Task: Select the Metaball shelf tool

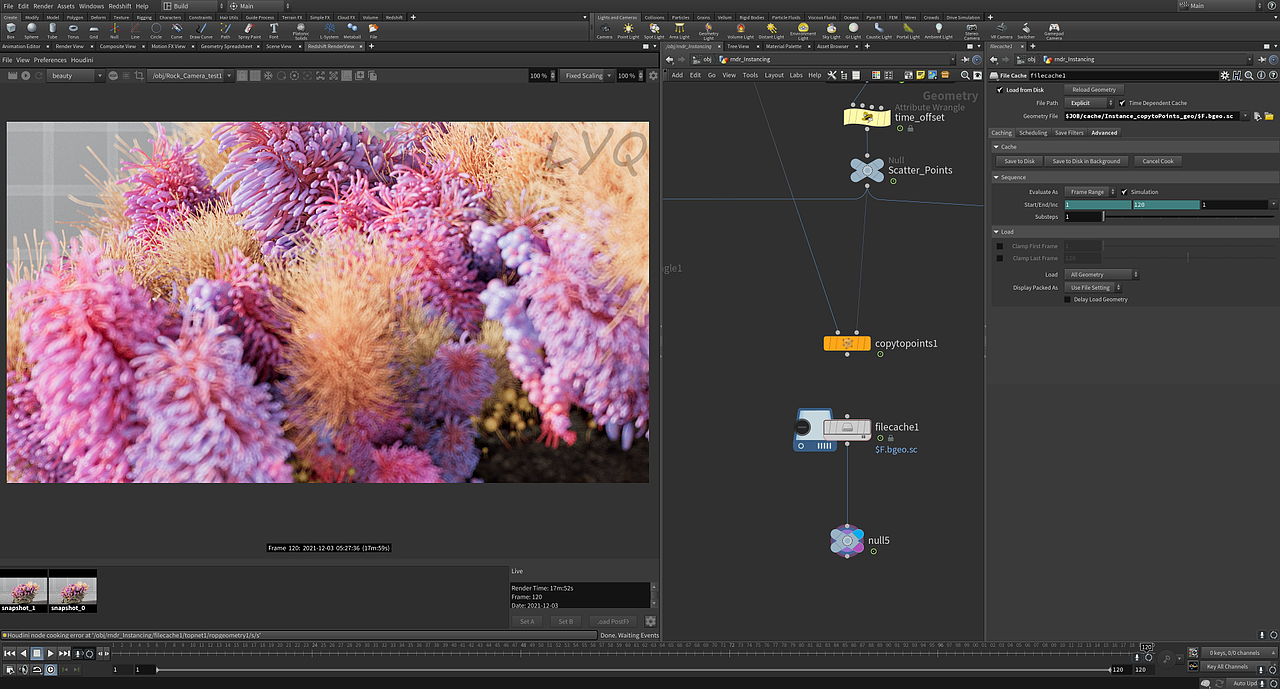Action: [352, 30]
